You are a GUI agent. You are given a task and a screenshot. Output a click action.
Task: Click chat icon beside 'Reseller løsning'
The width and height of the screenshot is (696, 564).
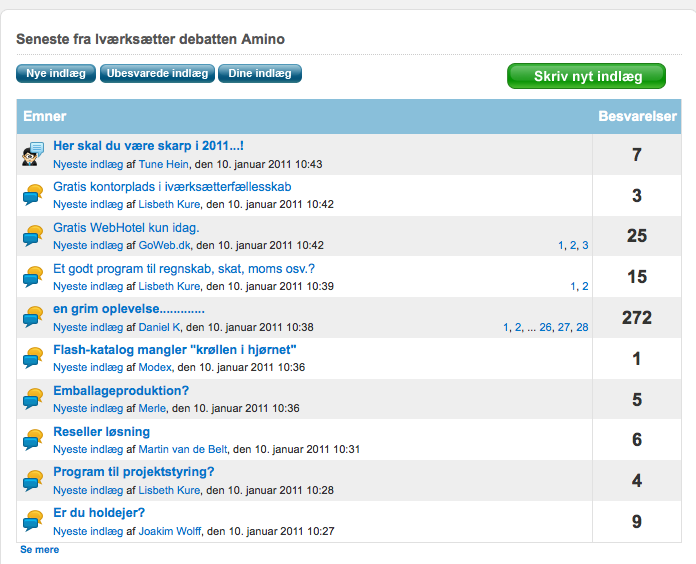[x=33, y=439]
